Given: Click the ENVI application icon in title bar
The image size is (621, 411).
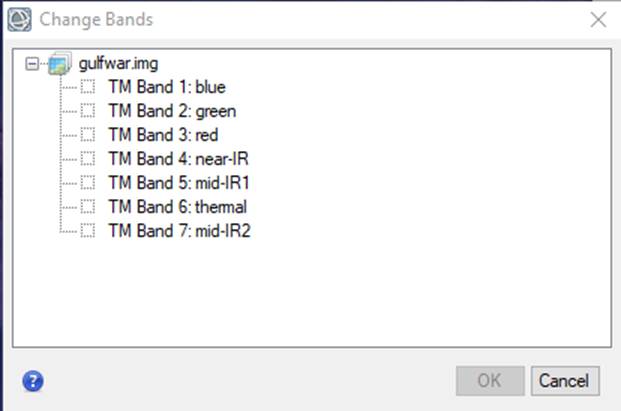Looking at the screenshot, I should pyautogui.click(x=19, y=19).
